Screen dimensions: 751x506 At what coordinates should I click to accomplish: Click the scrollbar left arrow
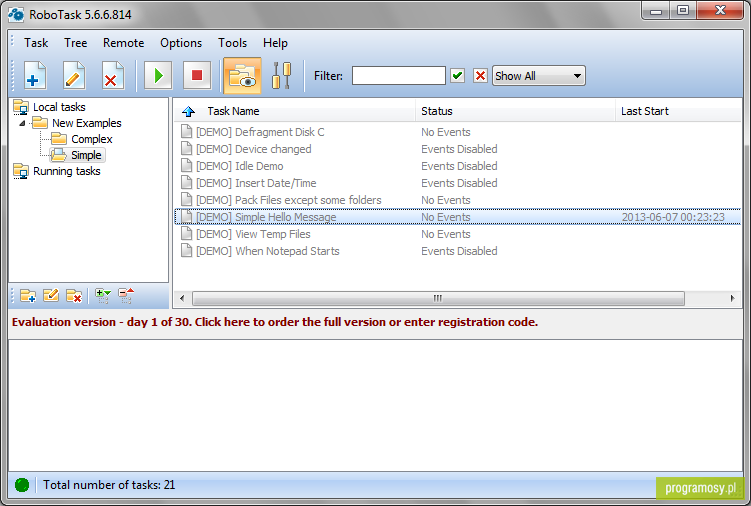182,299
